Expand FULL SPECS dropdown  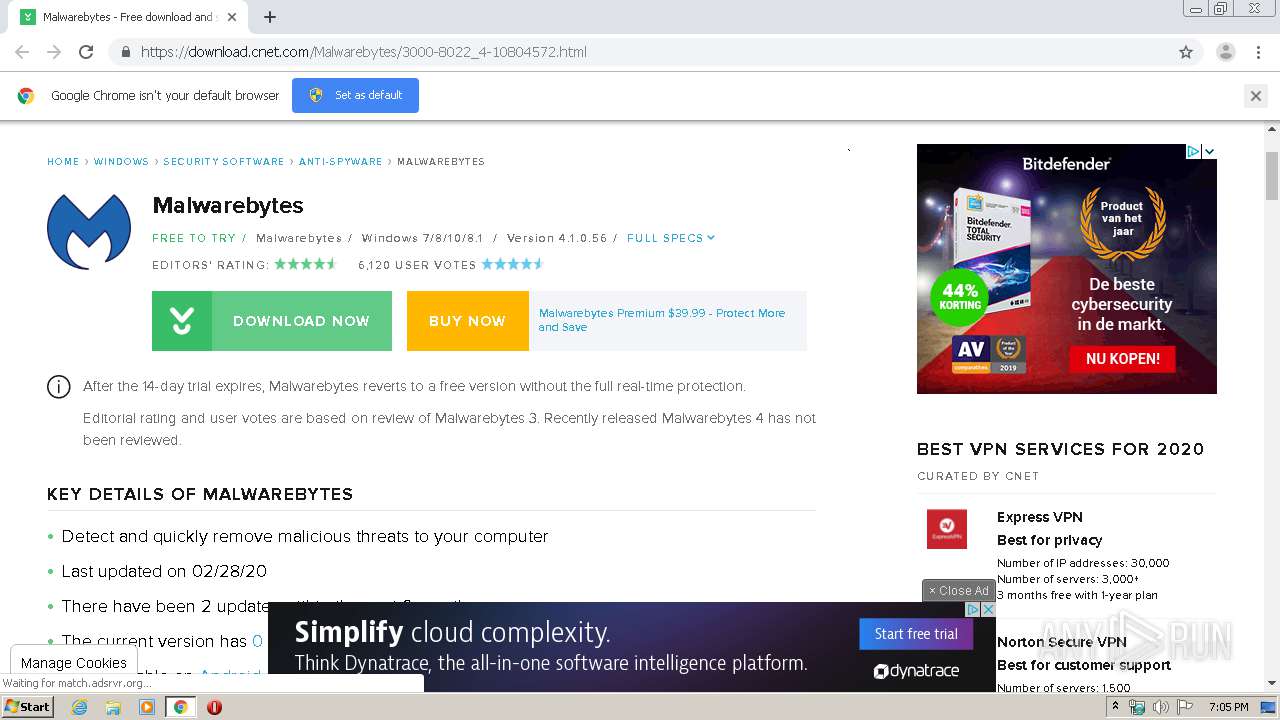[671, 238]
